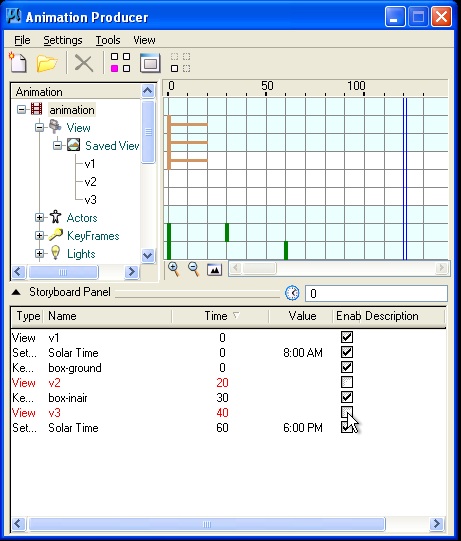Click the clock icon beside time field
The width and height of the screenshot is (461, 541).
(293, 293)
